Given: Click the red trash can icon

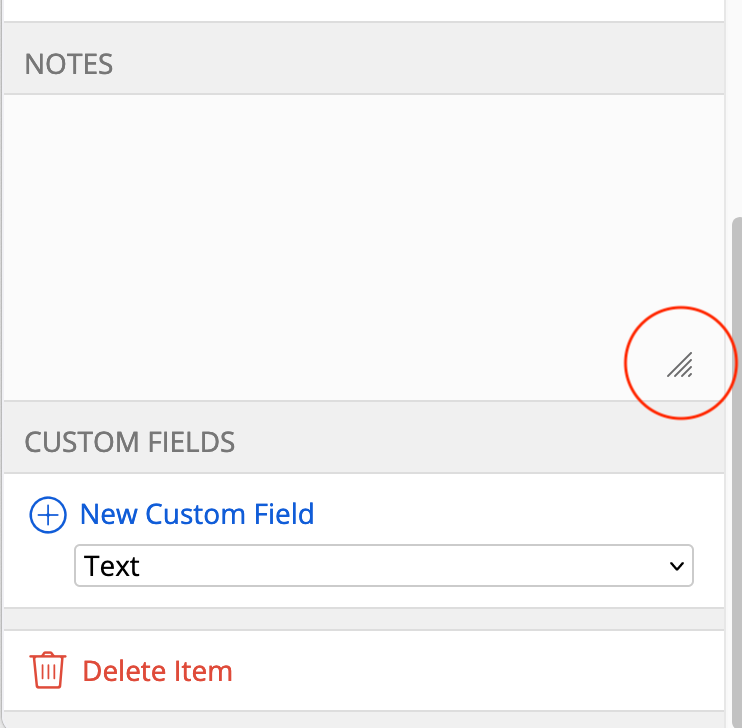Looking at the screenshot, I should click(x=48, y=670).
